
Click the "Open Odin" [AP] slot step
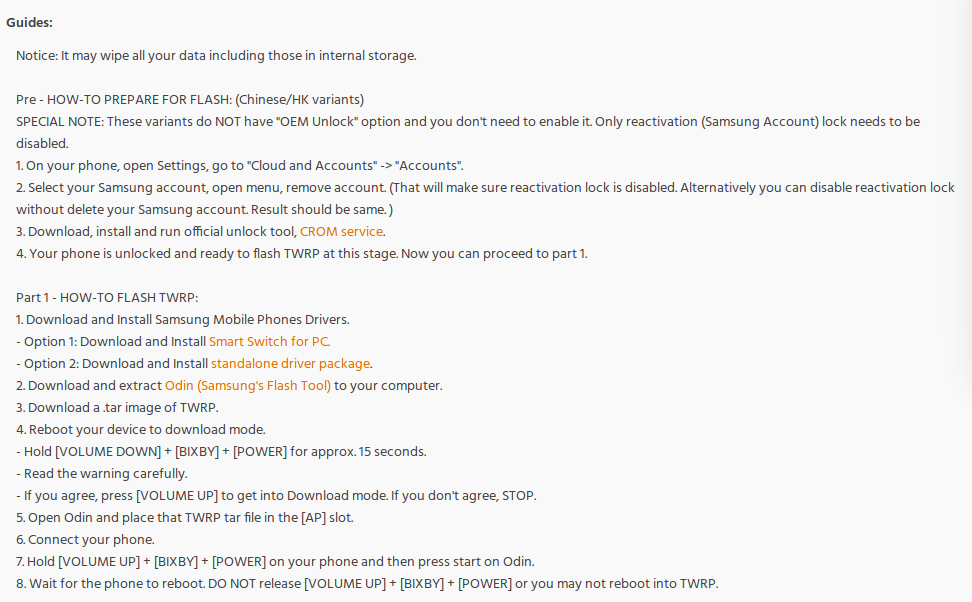coord(184,517)
